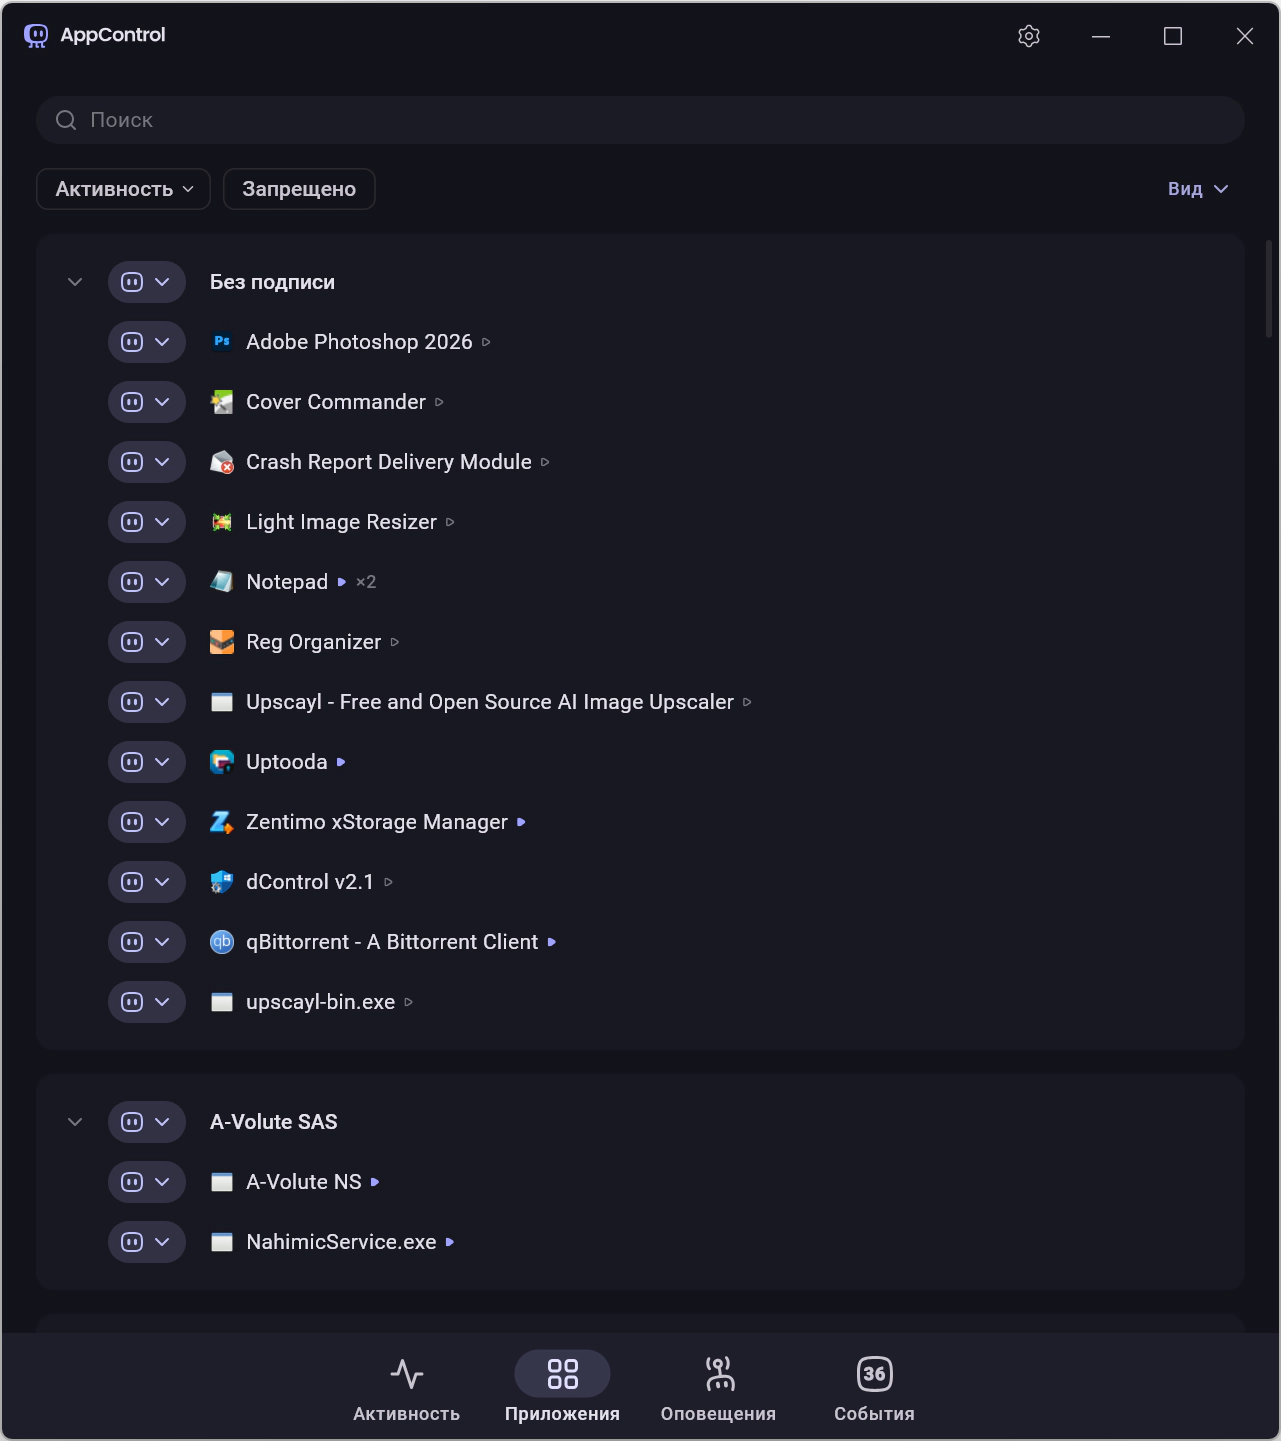1281x1441 pixels.
Task: Click the vertical scrollbar on the app list
Action: click(x=1269, y=290)
